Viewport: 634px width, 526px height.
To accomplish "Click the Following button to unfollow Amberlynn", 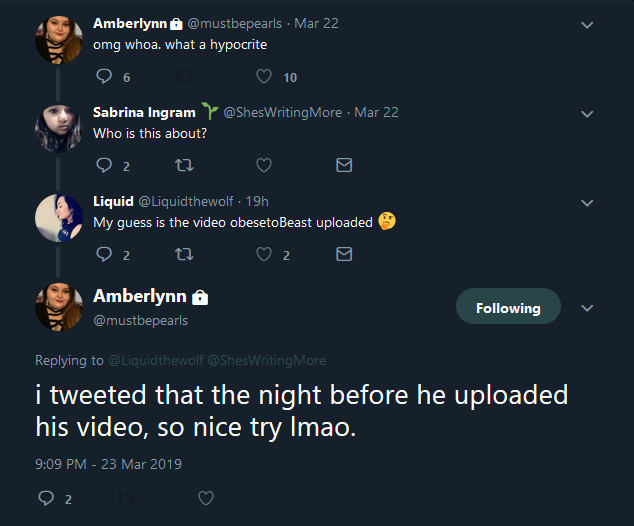I will (508, 306).
